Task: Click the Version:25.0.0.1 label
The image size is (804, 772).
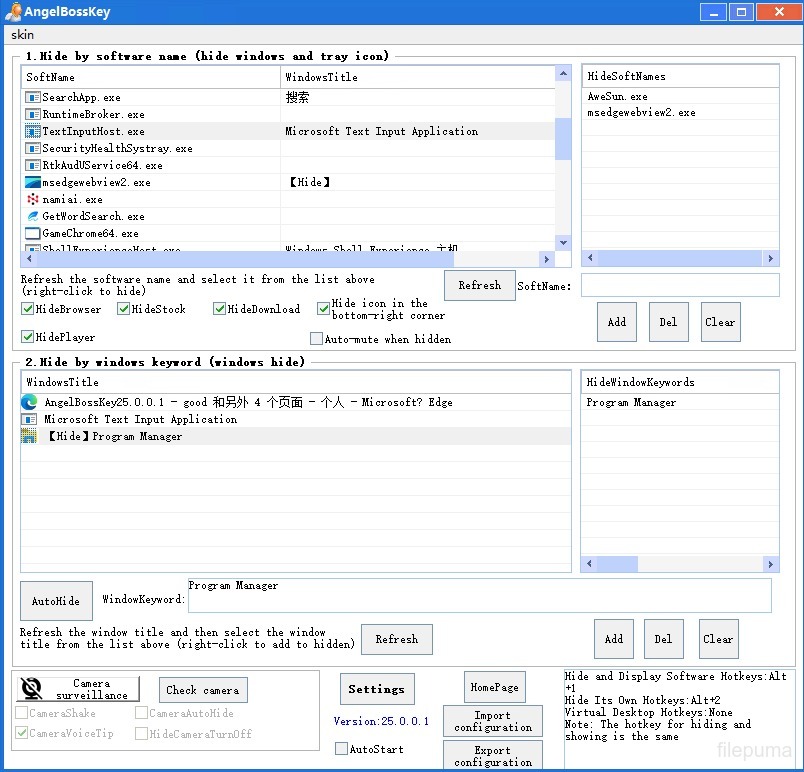Action: click(x=381, y=721)
